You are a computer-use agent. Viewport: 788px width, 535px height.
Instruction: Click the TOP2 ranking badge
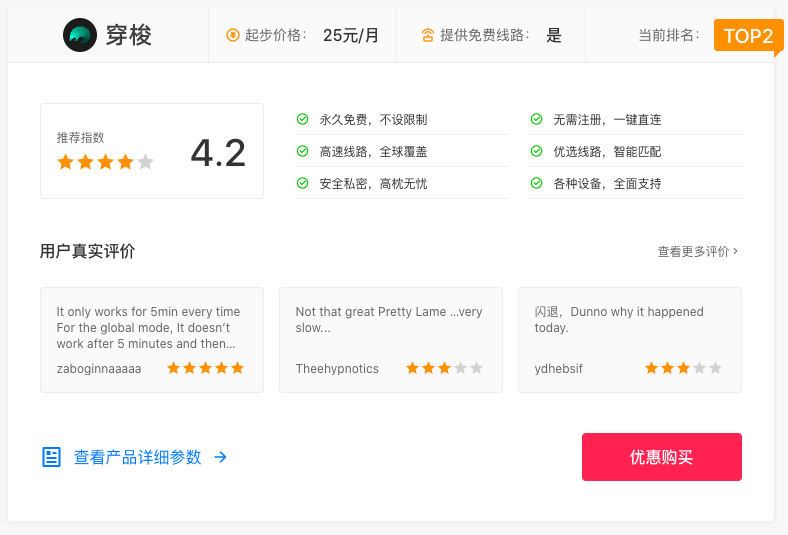click(748, 36)
